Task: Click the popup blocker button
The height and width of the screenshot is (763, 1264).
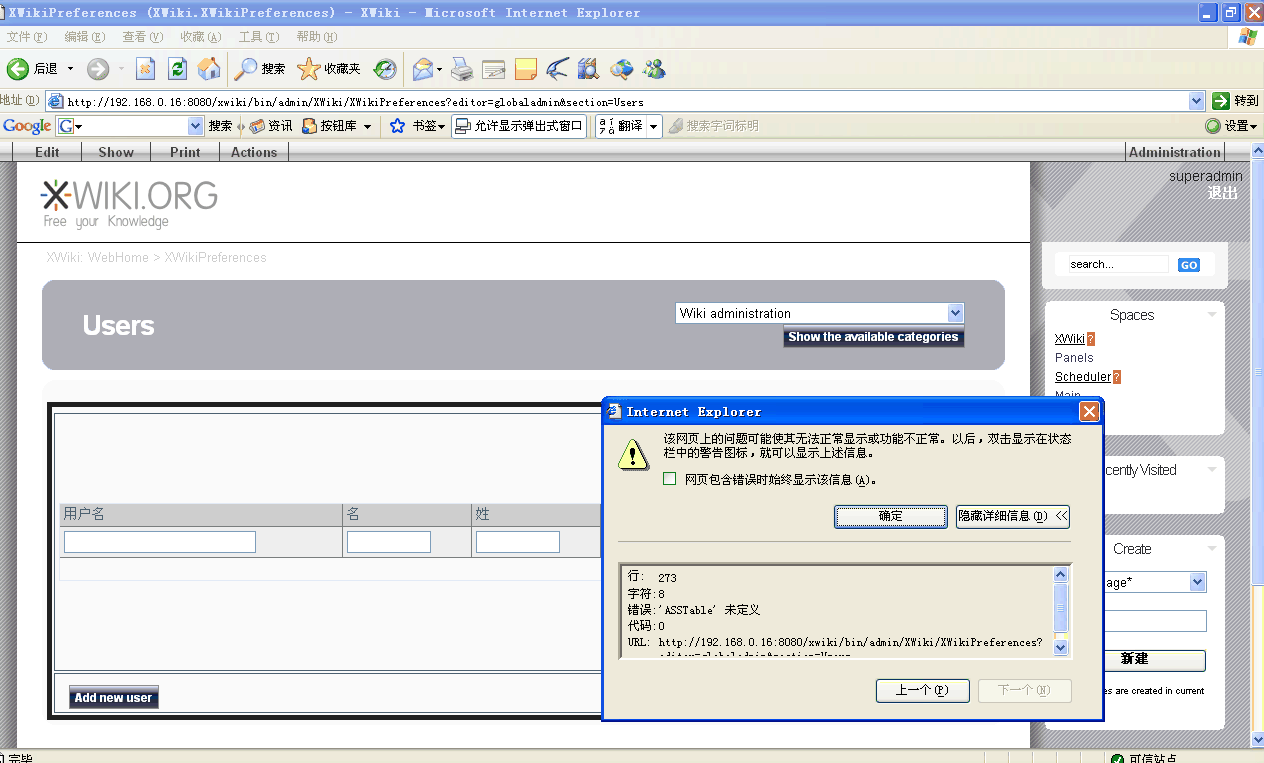Action: 518,126
